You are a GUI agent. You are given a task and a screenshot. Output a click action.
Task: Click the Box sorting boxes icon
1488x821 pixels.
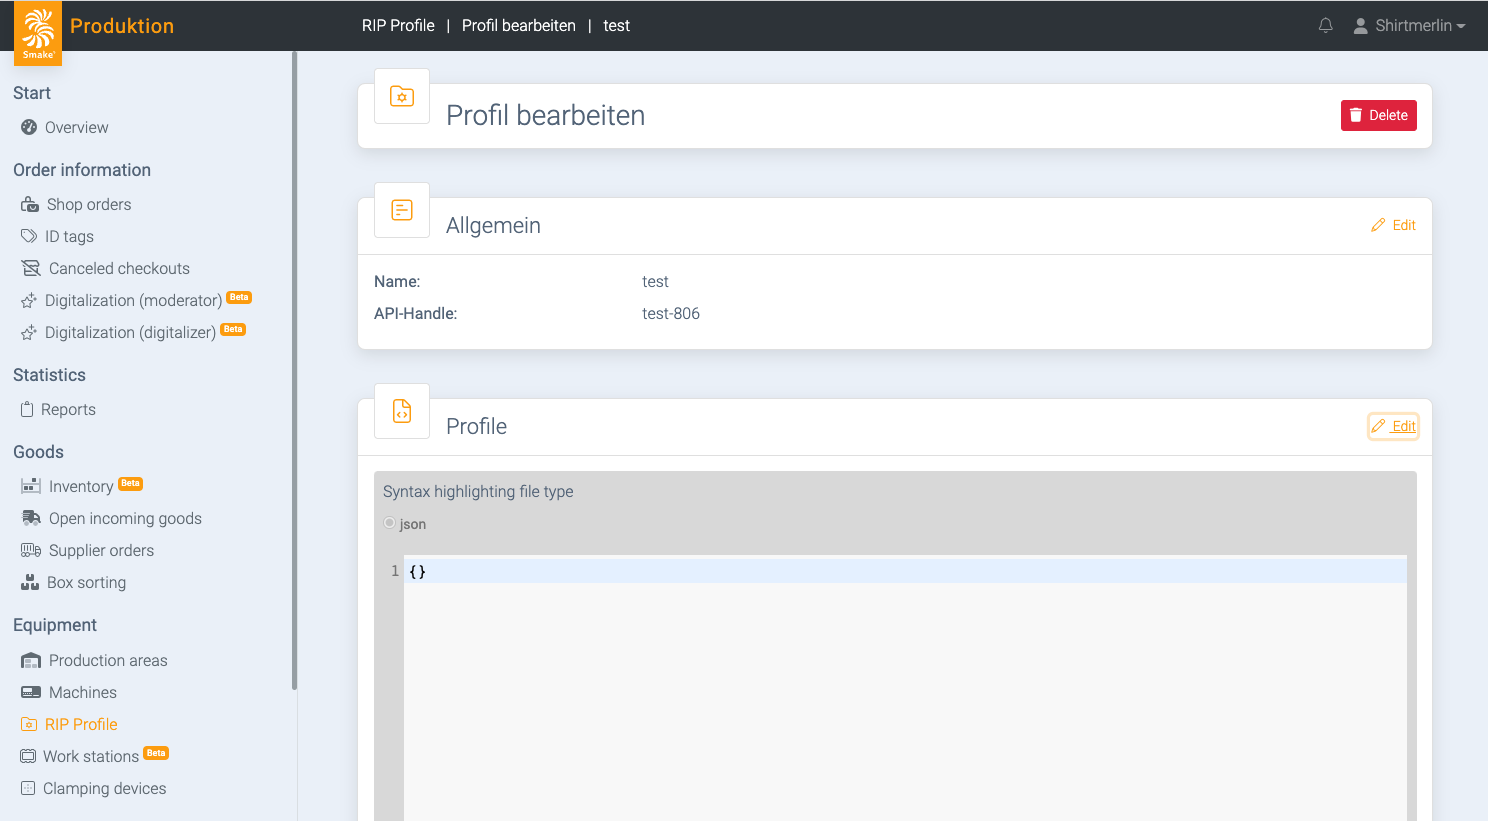pyautogui.click(x=30, y=582)
